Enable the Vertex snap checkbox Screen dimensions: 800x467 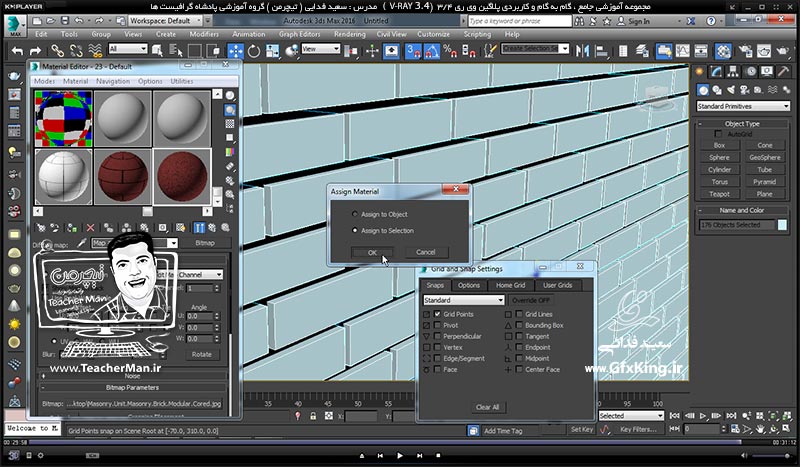437,347
